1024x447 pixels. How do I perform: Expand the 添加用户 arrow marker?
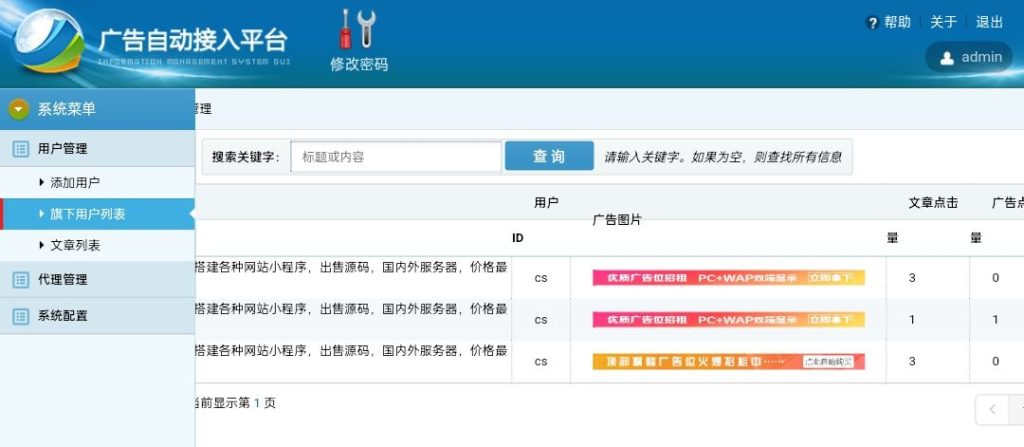pos(41,183)
